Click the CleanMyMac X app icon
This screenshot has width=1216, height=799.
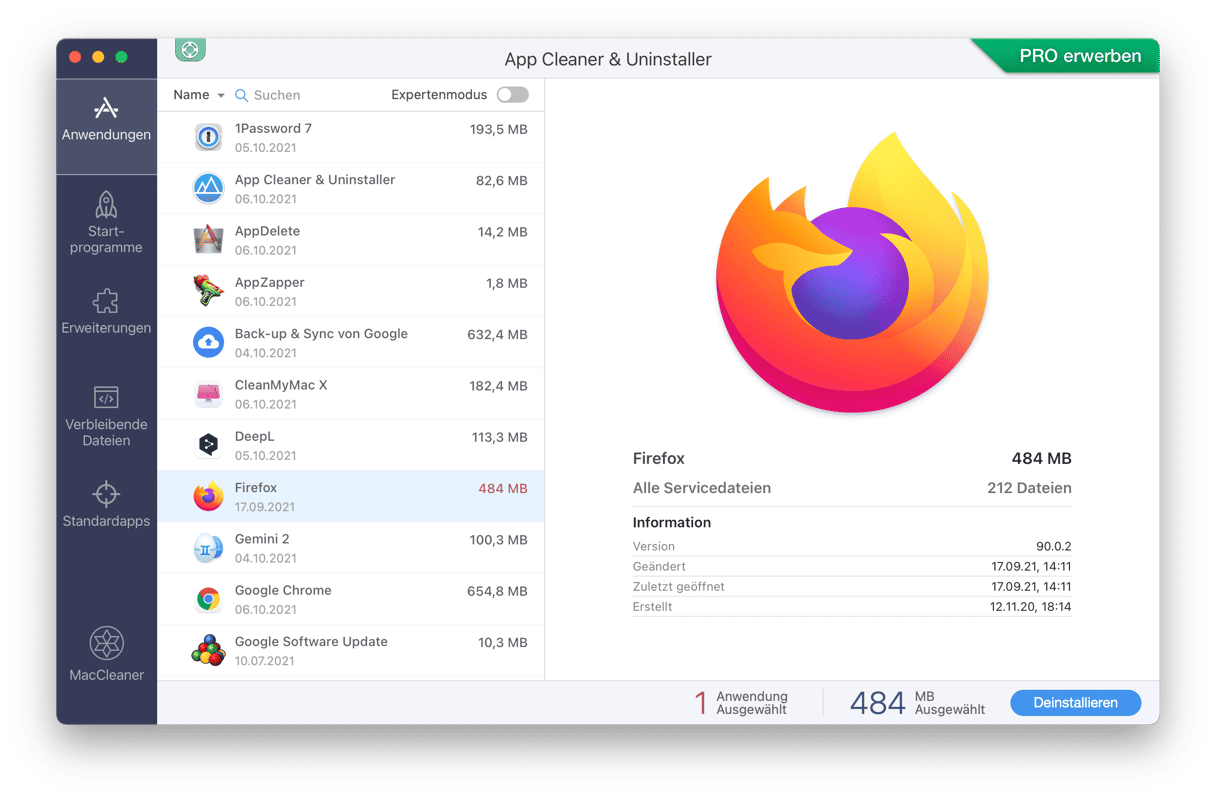point(208,393)
